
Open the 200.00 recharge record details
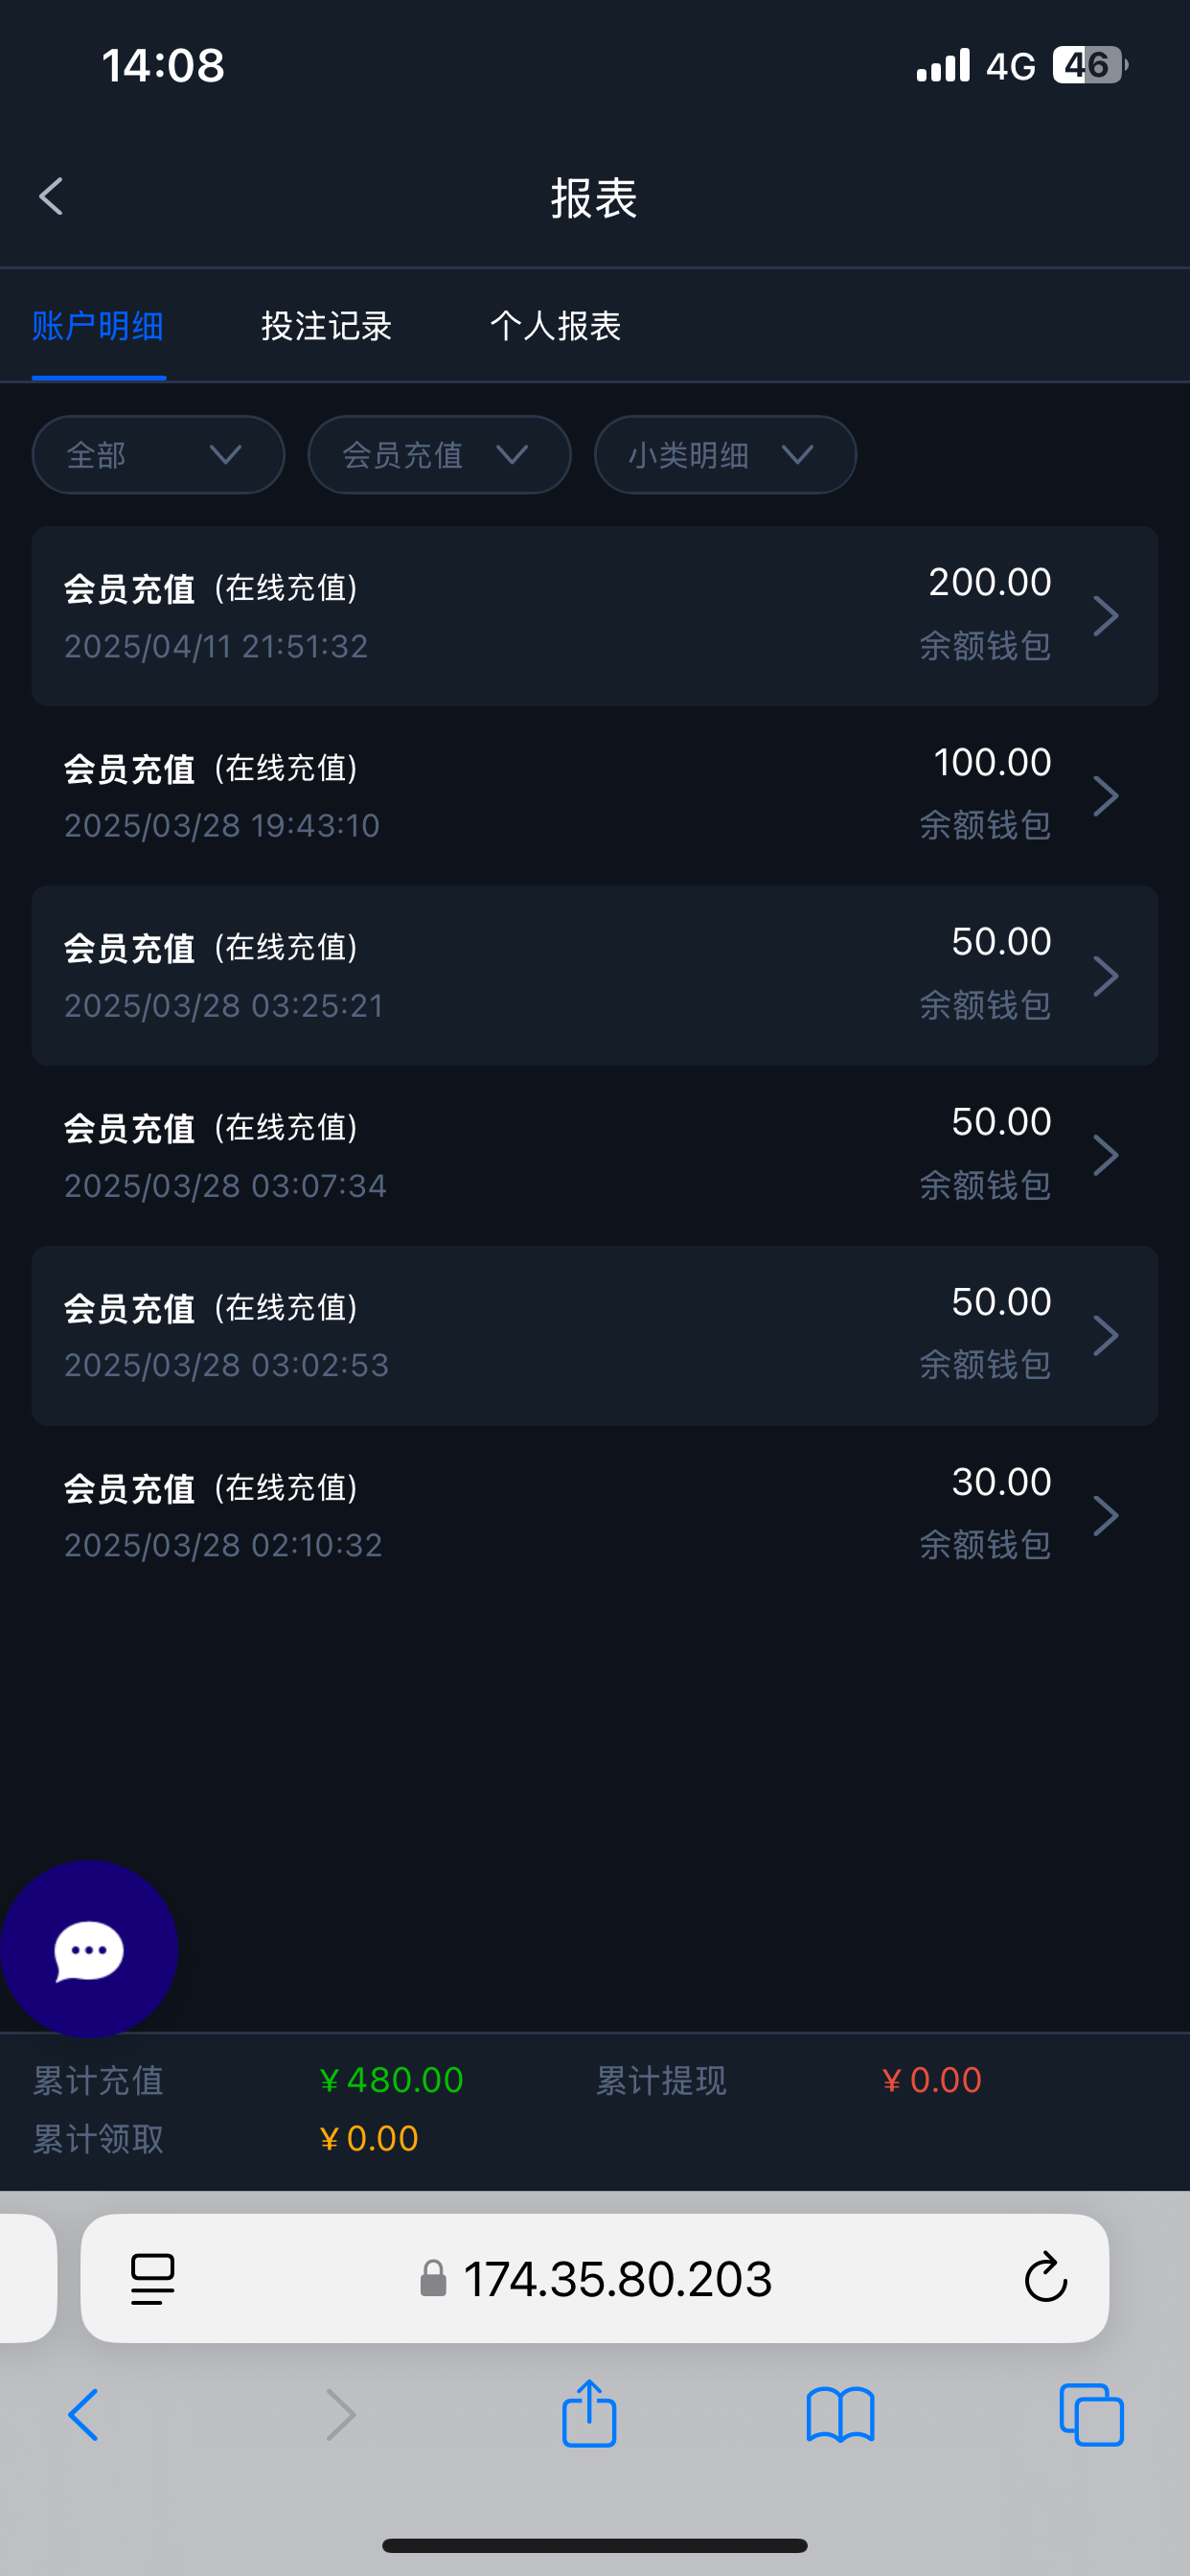tap(594, 616)
